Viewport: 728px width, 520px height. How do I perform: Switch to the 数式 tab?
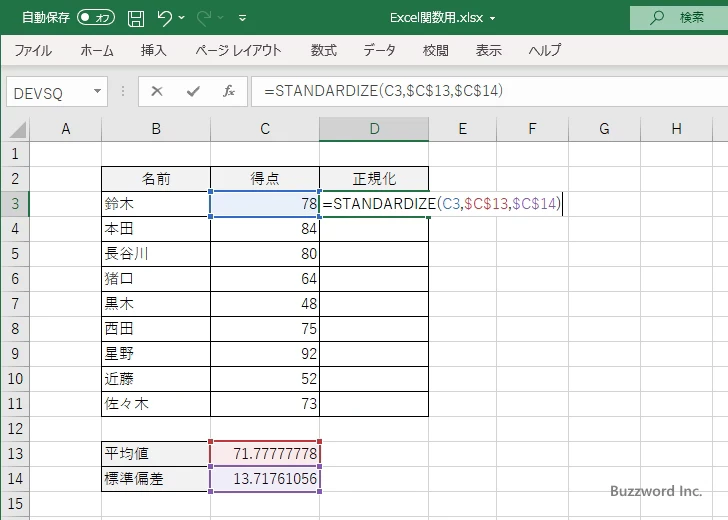[324, 50]
